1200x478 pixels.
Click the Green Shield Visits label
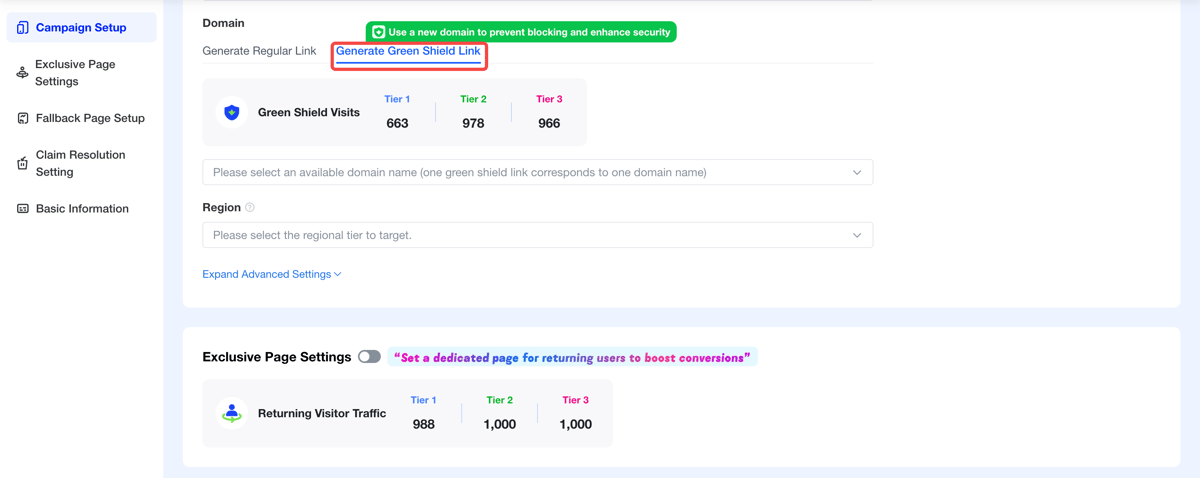click(309, 113)
